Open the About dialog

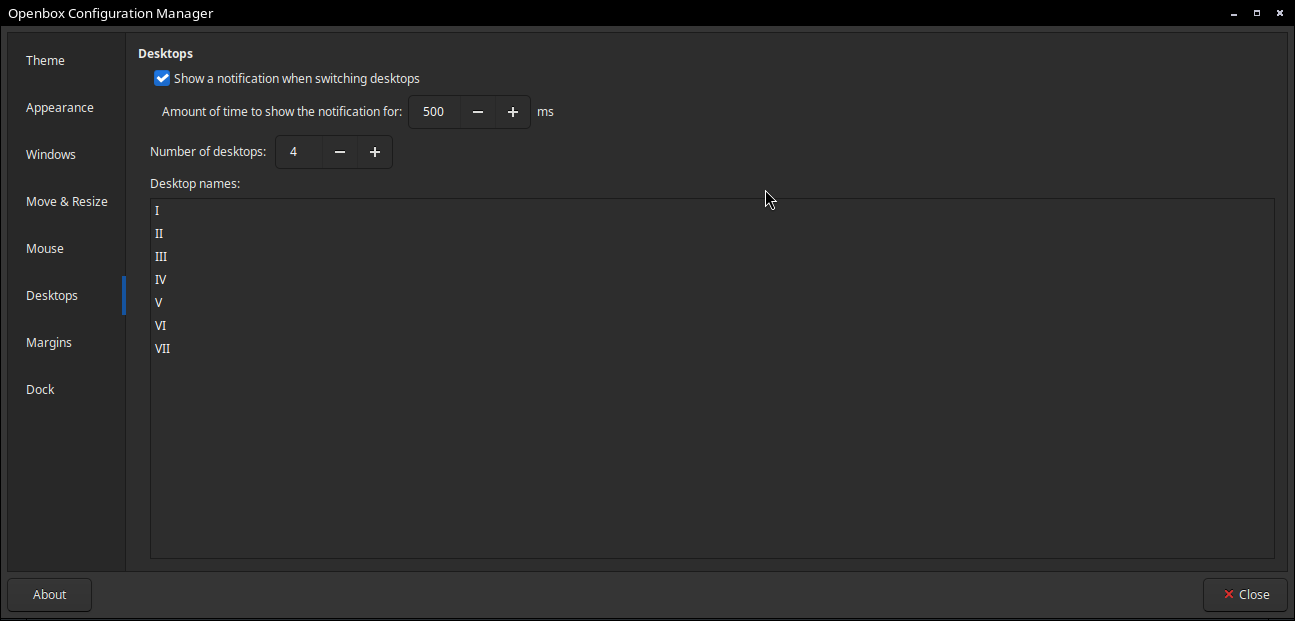(50, 595)
